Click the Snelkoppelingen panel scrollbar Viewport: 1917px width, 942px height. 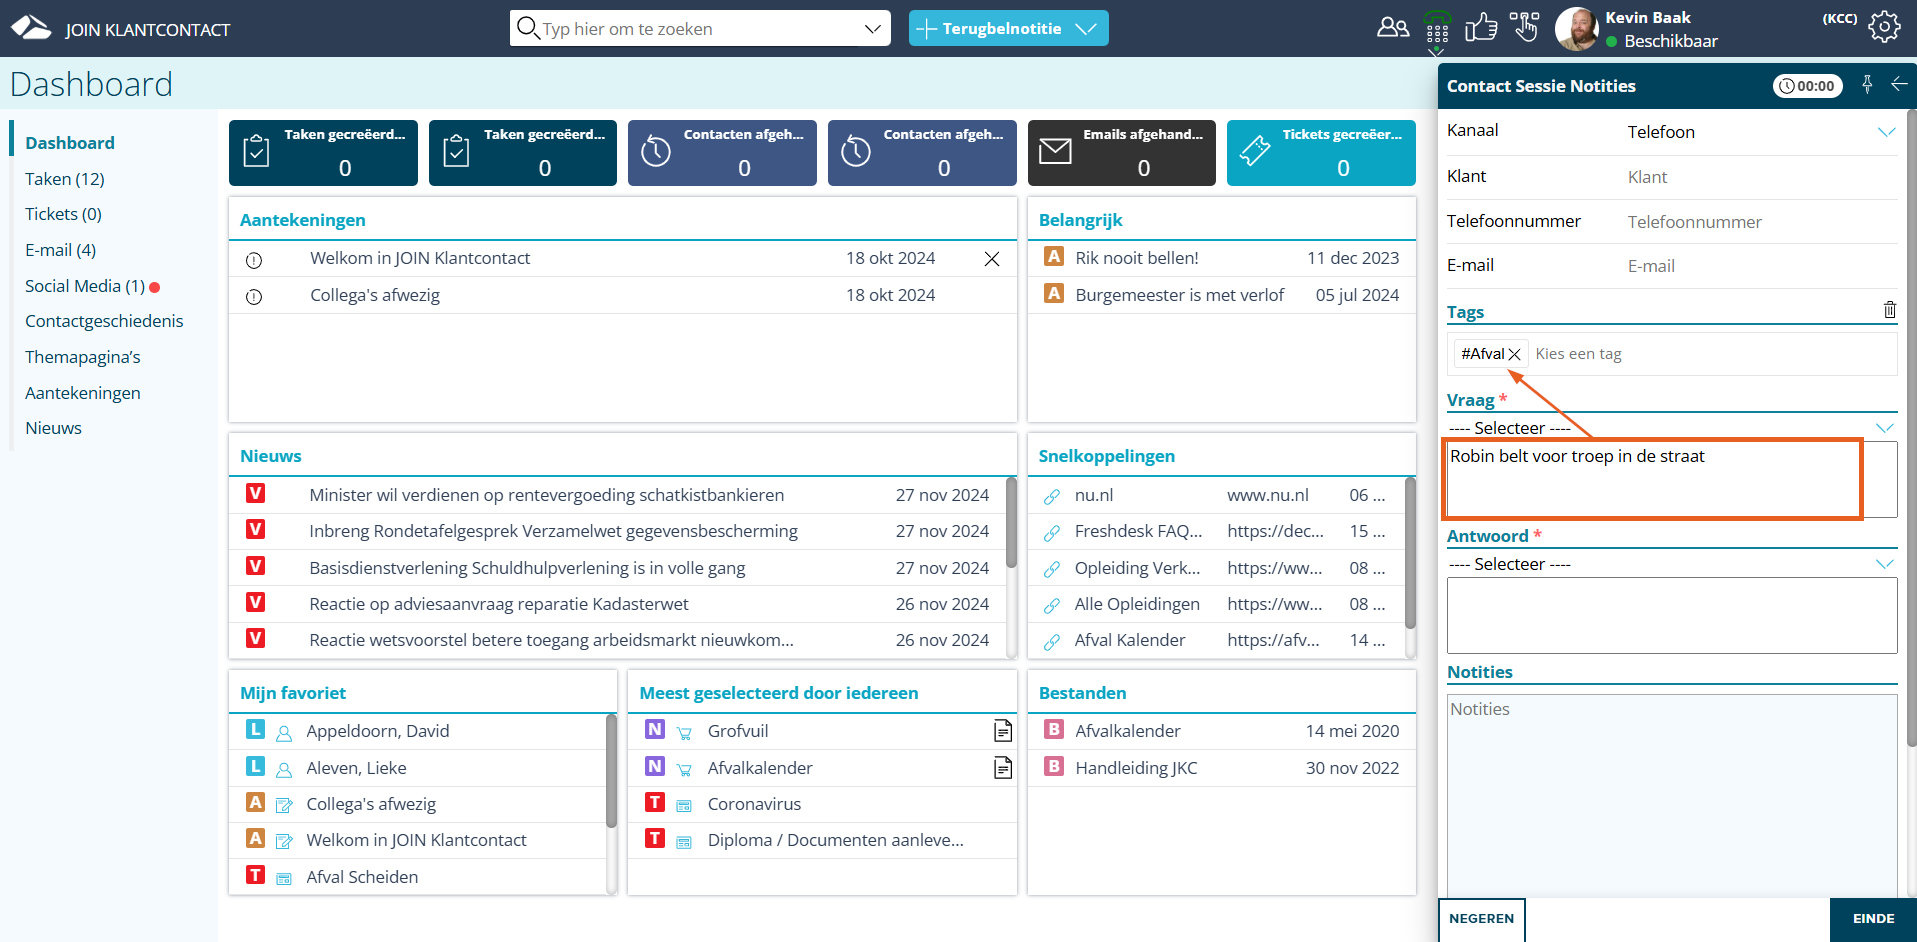pyautogui.click(x=1410, y=553)
